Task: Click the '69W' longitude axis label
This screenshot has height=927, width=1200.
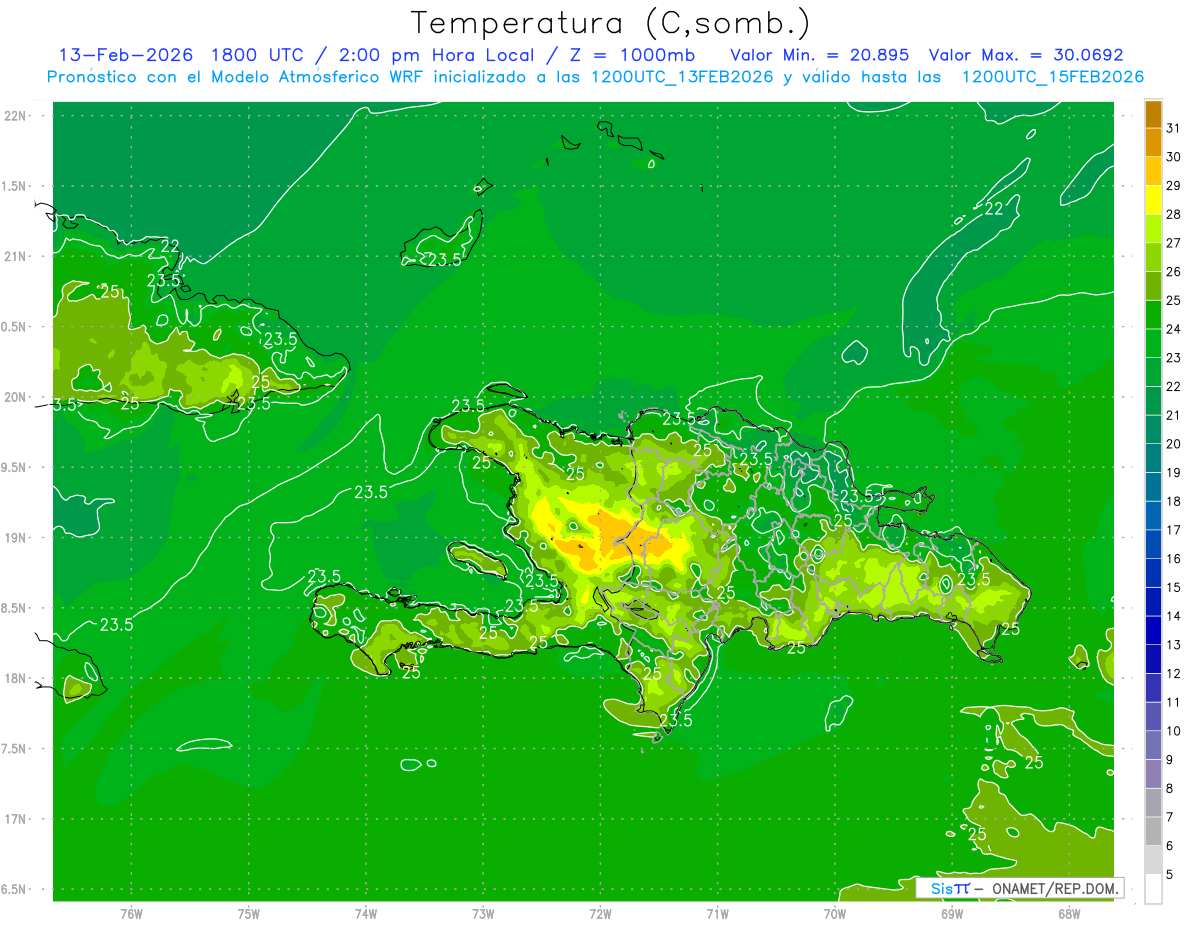Action: (x=952, y=913)
